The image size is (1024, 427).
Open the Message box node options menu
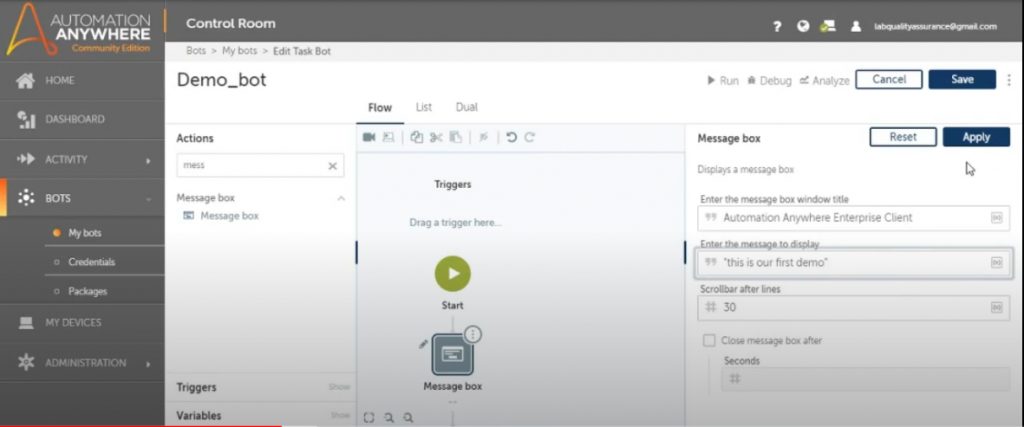pyautogui.click(x=472, y=335)
